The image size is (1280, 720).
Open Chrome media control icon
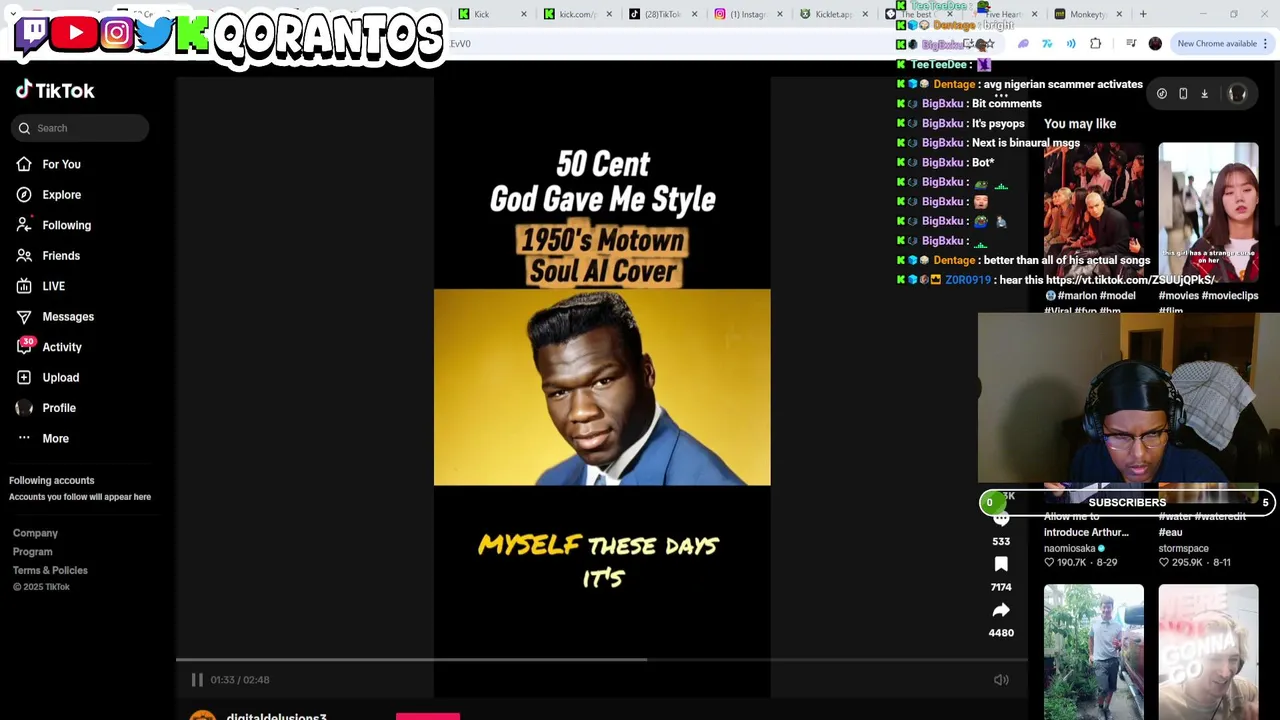(x=1131, y=44)
